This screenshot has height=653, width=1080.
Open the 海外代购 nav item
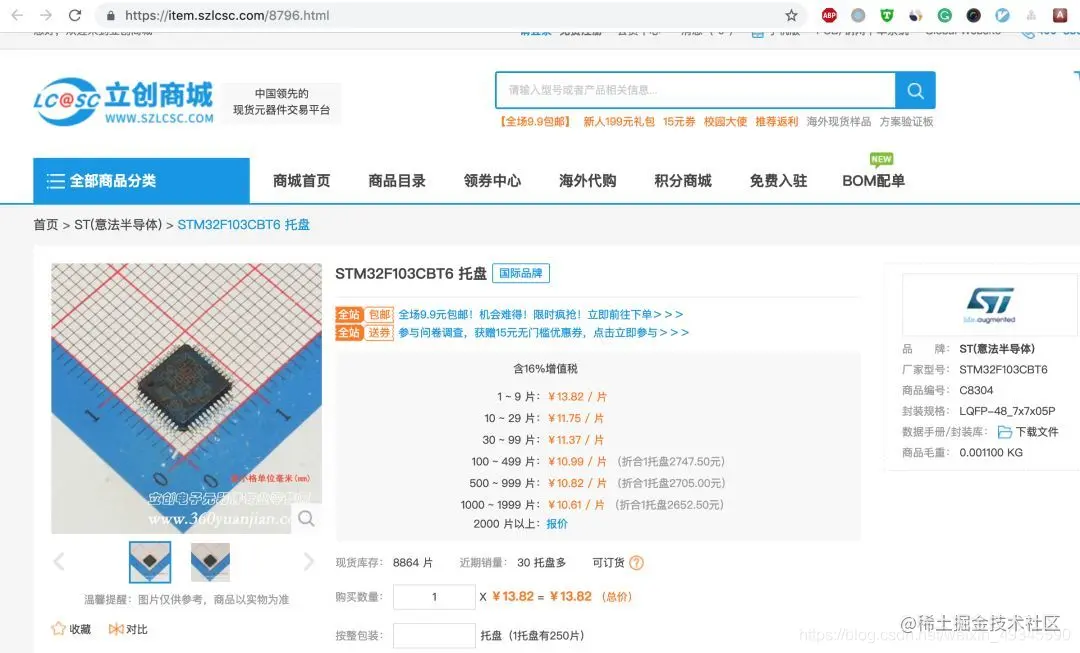pos(588,180)
